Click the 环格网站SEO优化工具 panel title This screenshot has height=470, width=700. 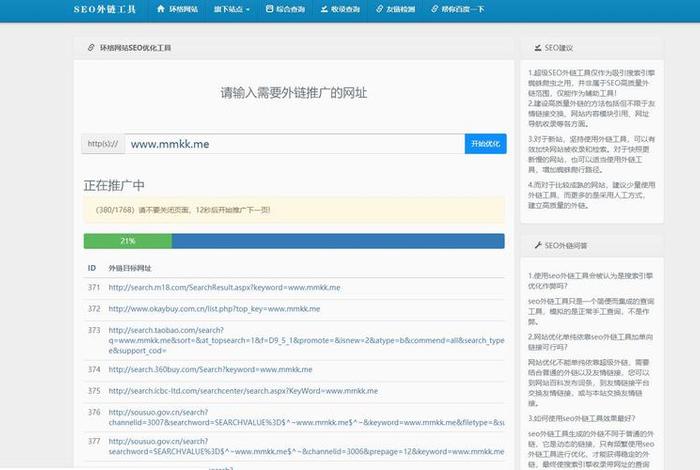[135, 48]
